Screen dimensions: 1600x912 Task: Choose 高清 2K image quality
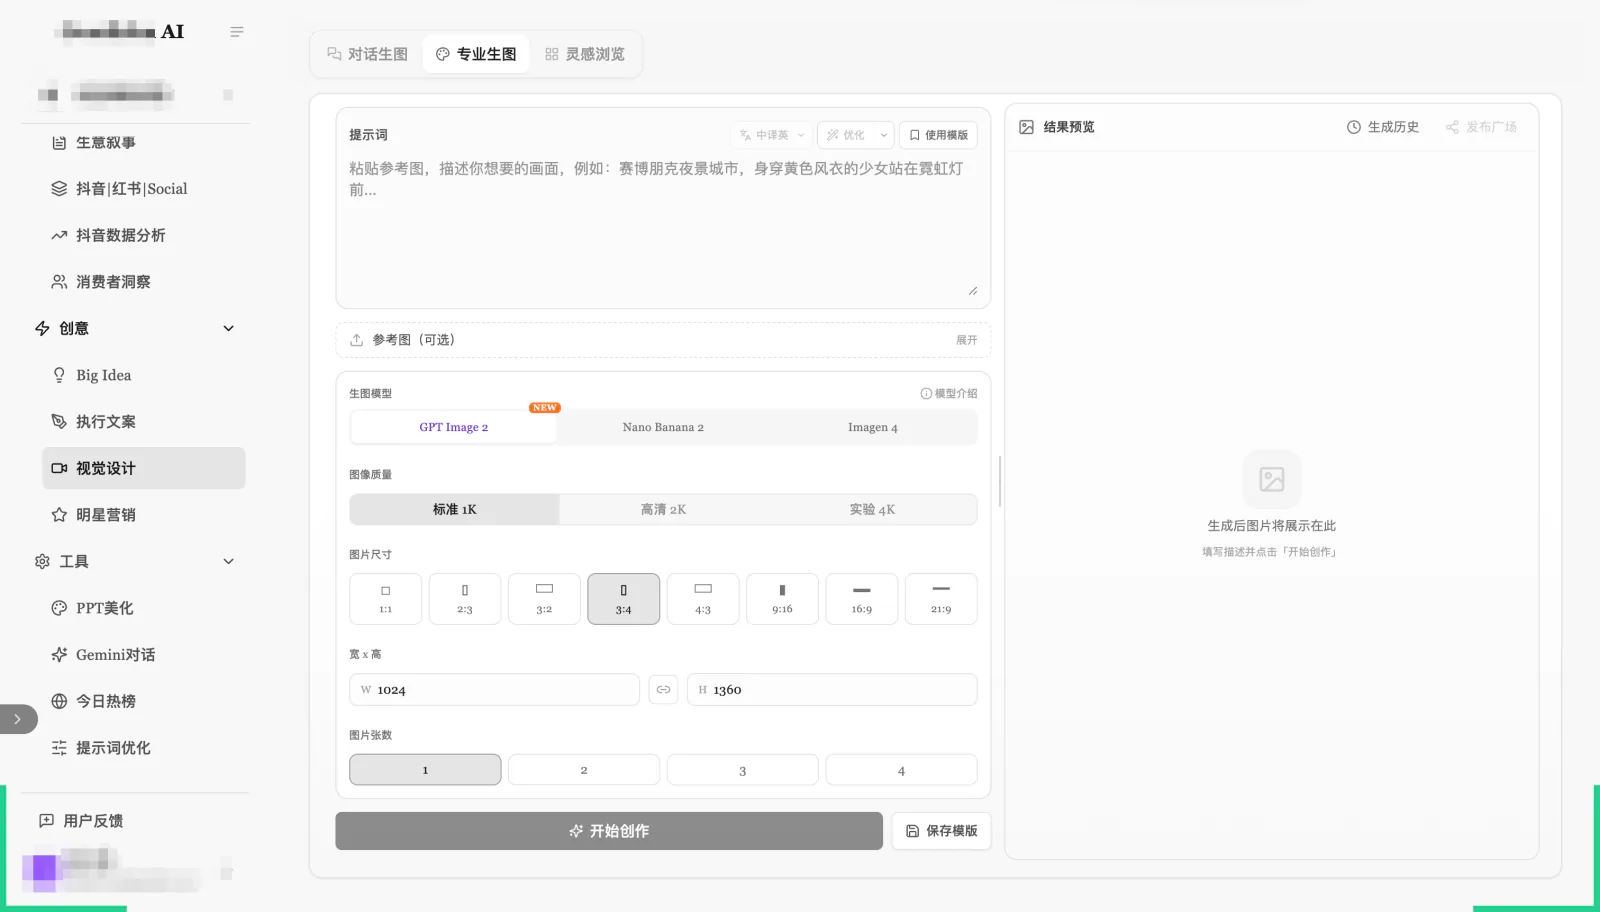click(663, 509)
